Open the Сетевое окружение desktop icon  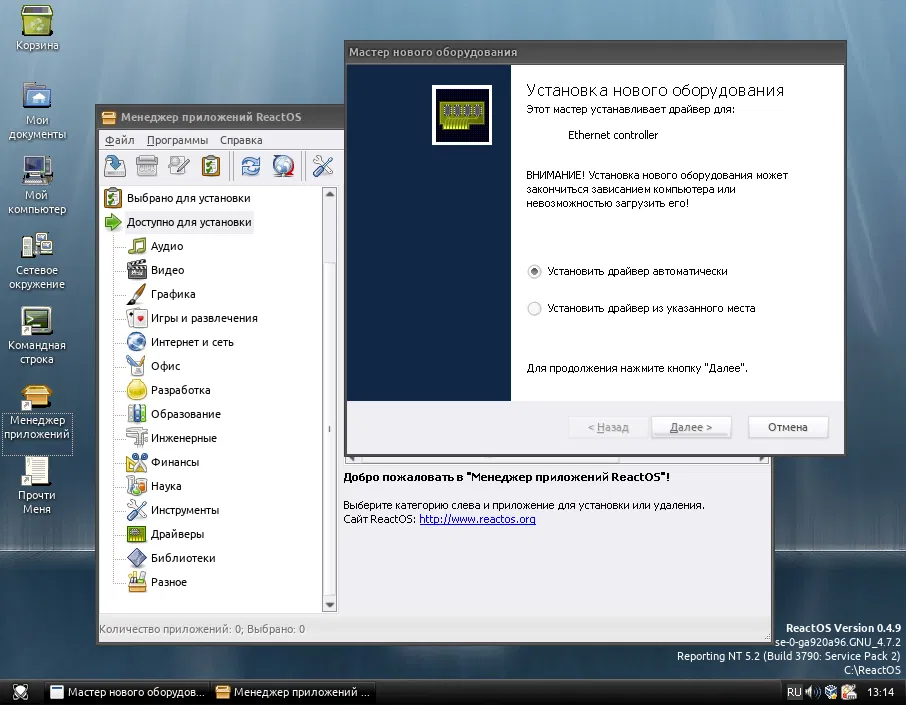(37, 261)
